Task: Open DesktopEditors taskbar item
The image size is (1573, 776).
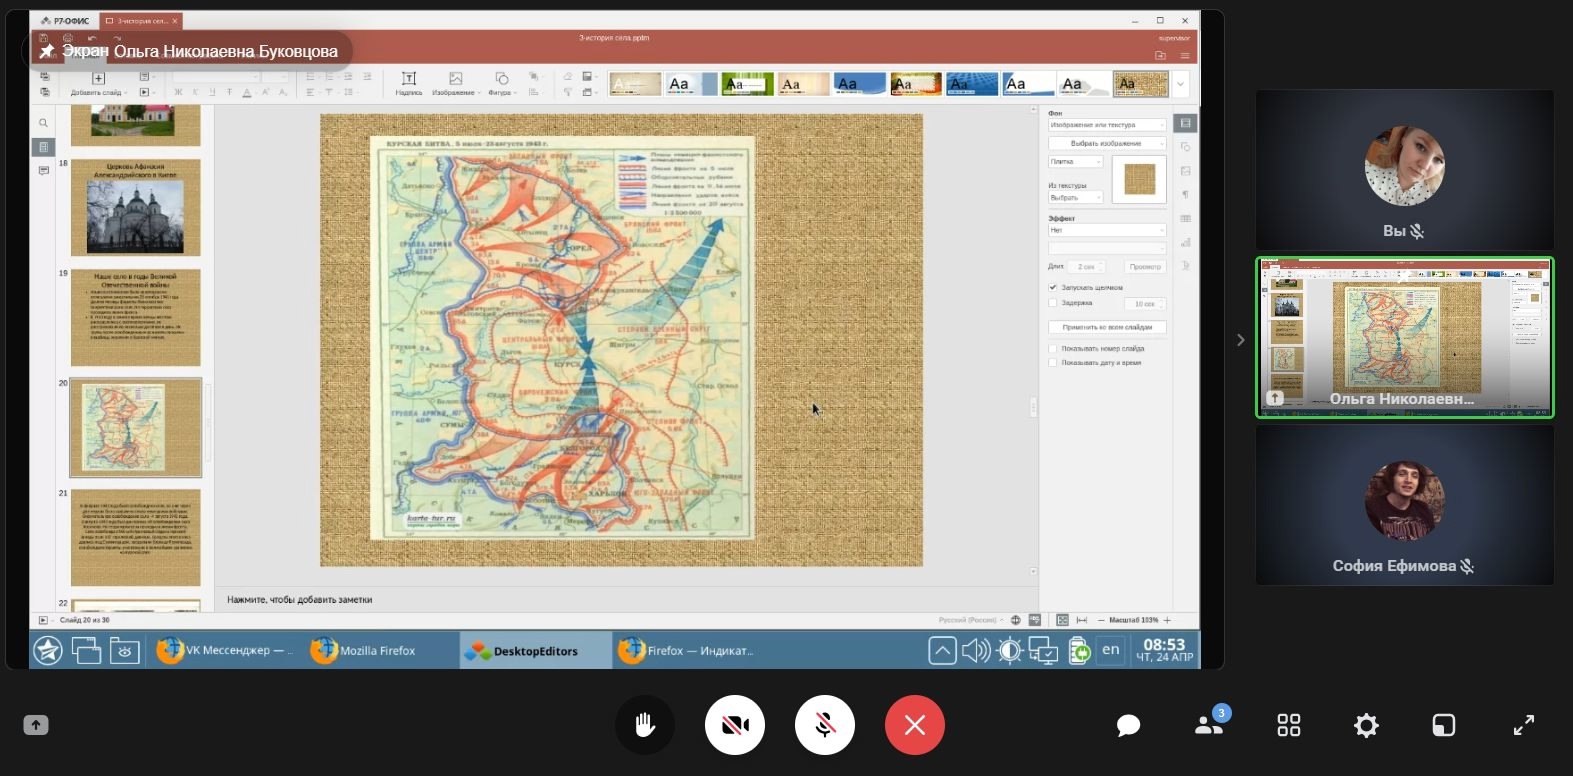Action: pos(535,651)
